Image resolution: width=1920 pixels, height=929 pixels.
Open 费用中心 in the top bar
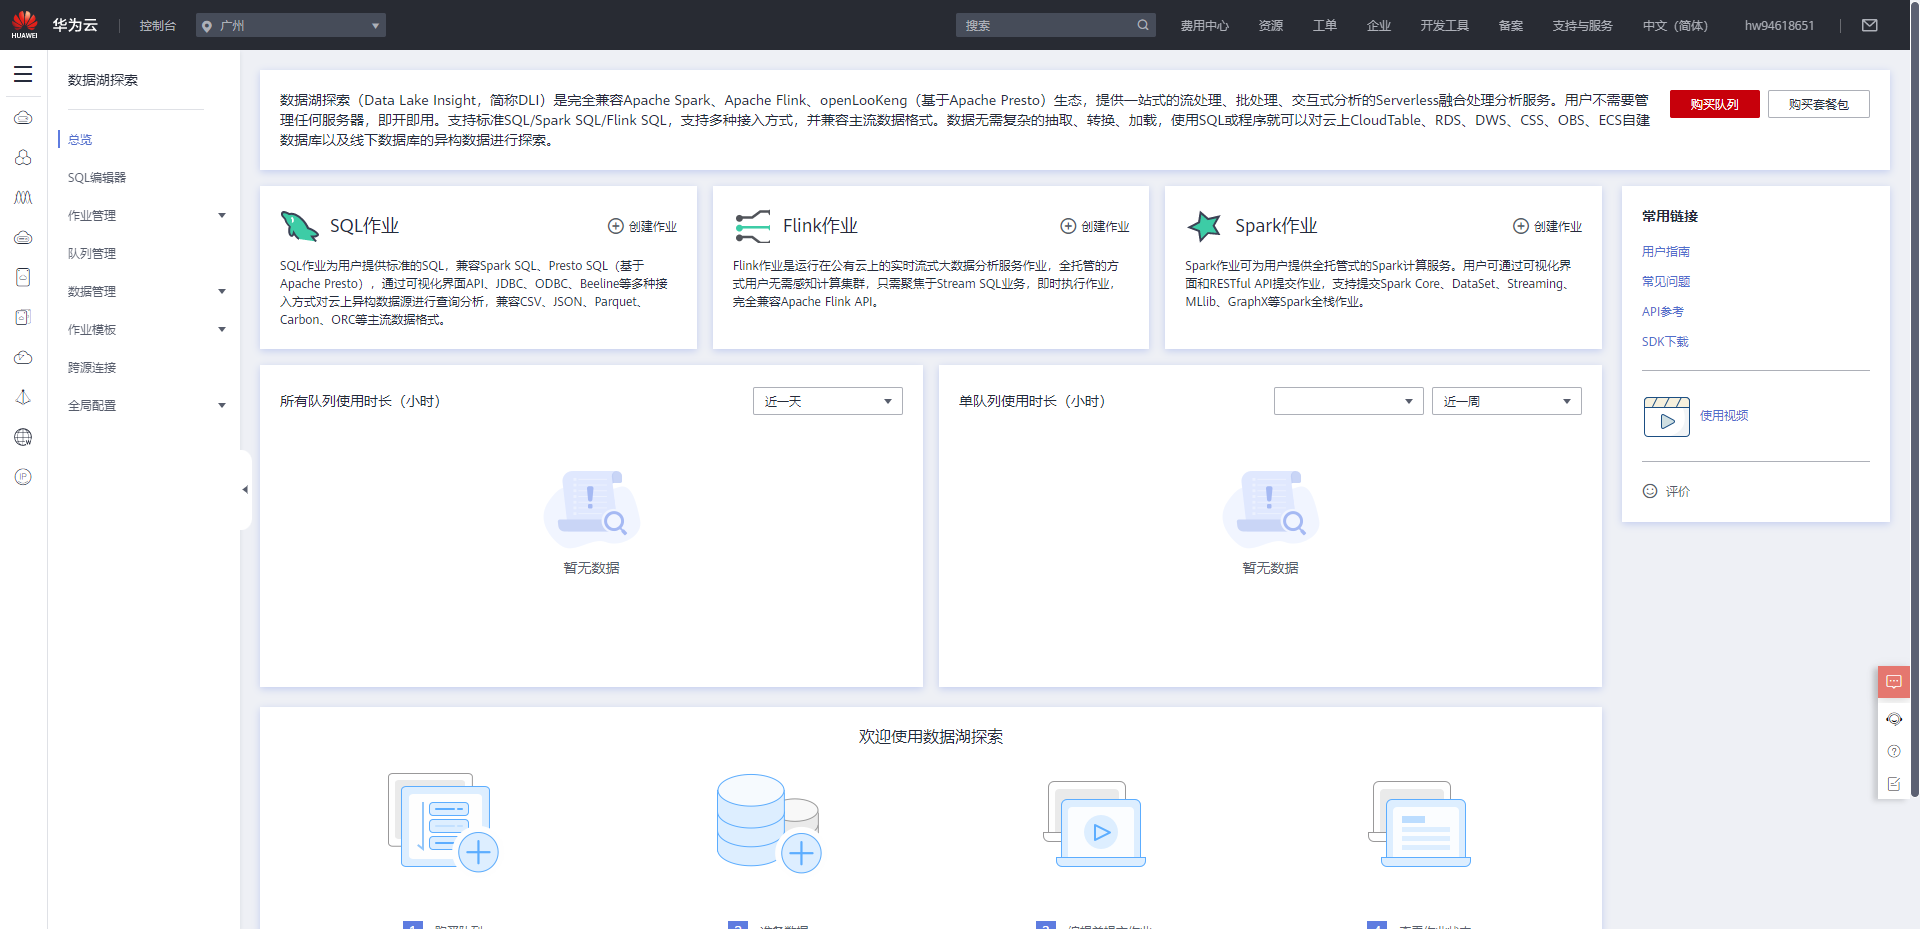coord(1204,25)
